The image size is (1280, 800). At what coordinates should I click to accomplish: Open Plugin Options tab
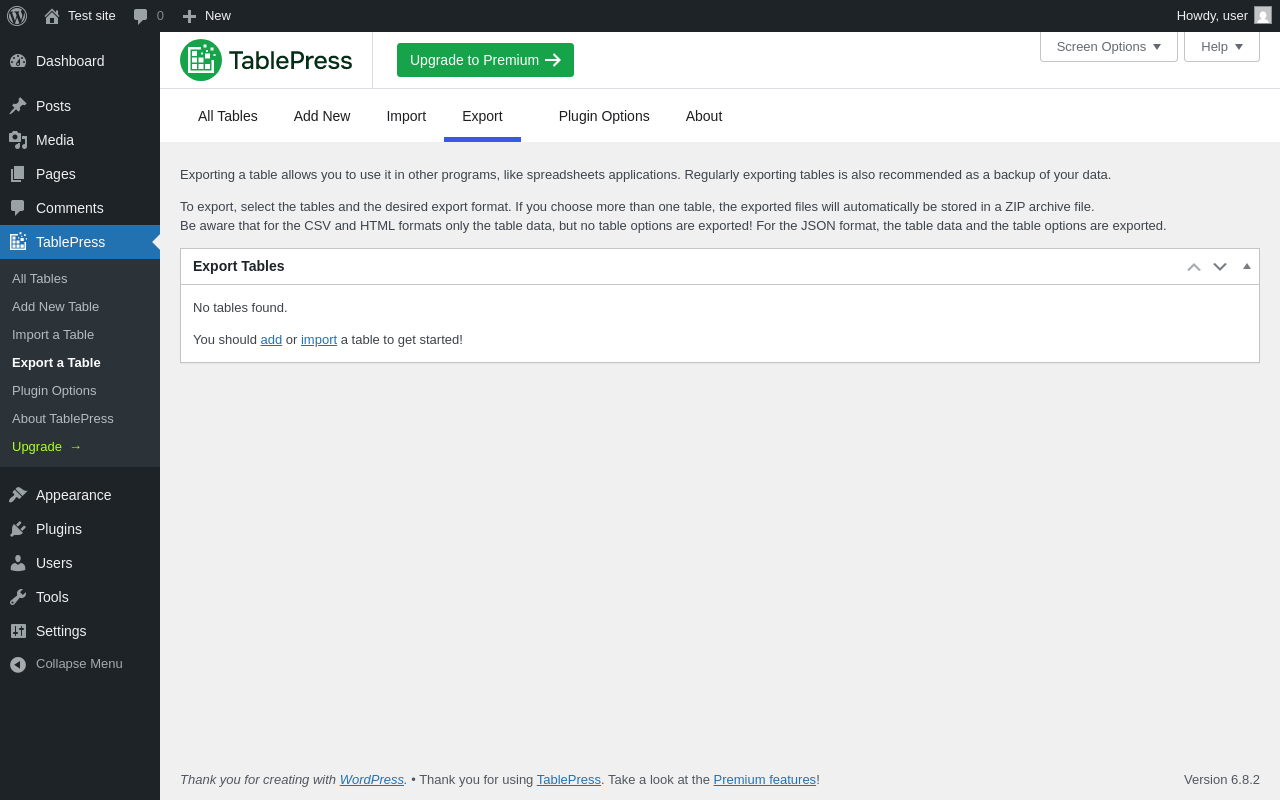(x=604, y=116)
